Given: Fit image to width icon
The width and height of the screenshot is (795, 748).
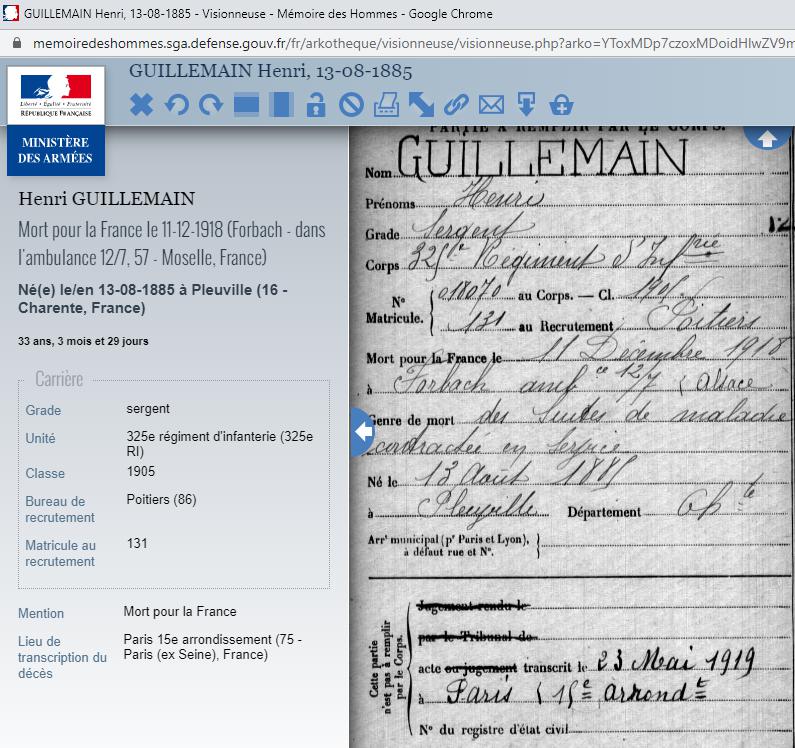Looking at the screenshot, I should [246, 105].
